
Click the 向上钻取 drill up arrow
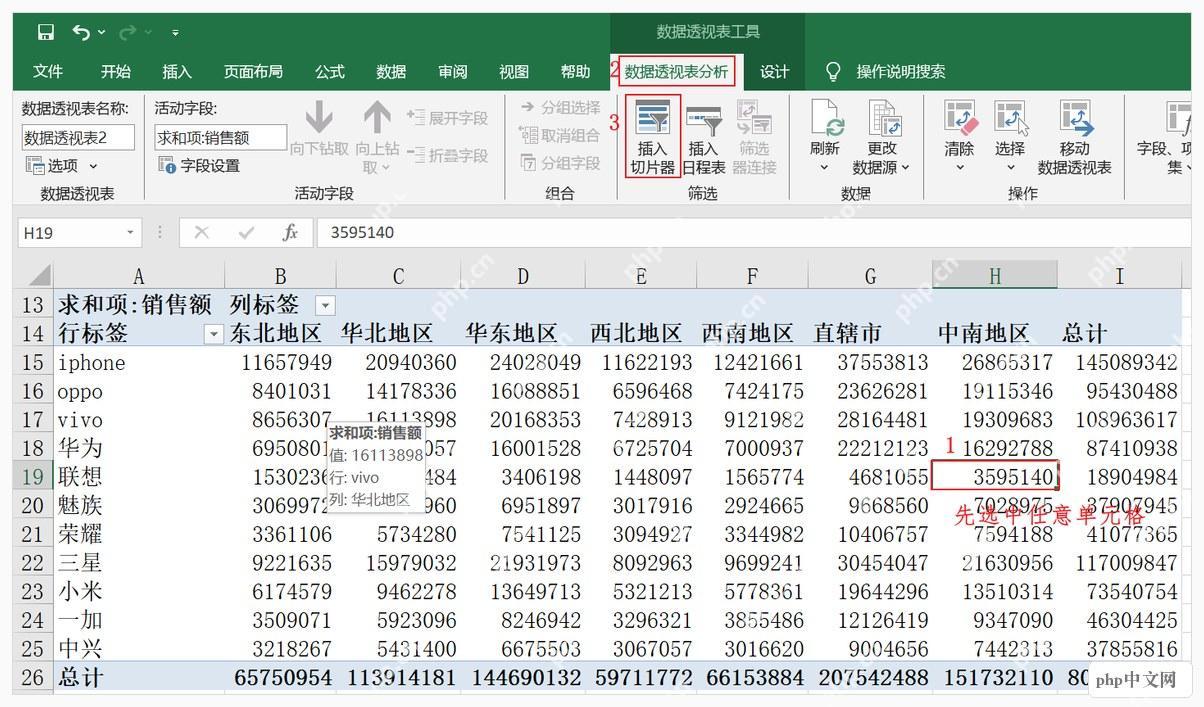(x=377, y=138)
